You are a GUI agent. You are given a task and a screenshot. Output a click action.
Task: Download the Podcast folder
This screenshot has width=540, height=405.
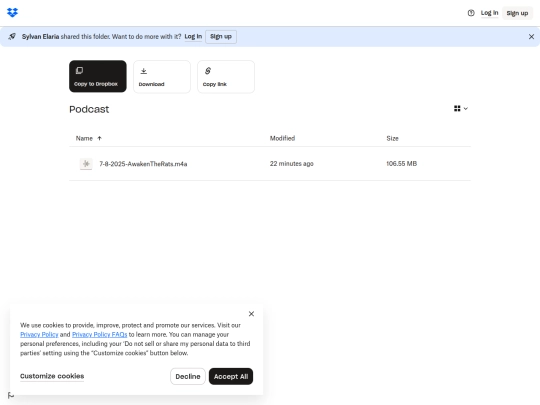coord(162,76)
